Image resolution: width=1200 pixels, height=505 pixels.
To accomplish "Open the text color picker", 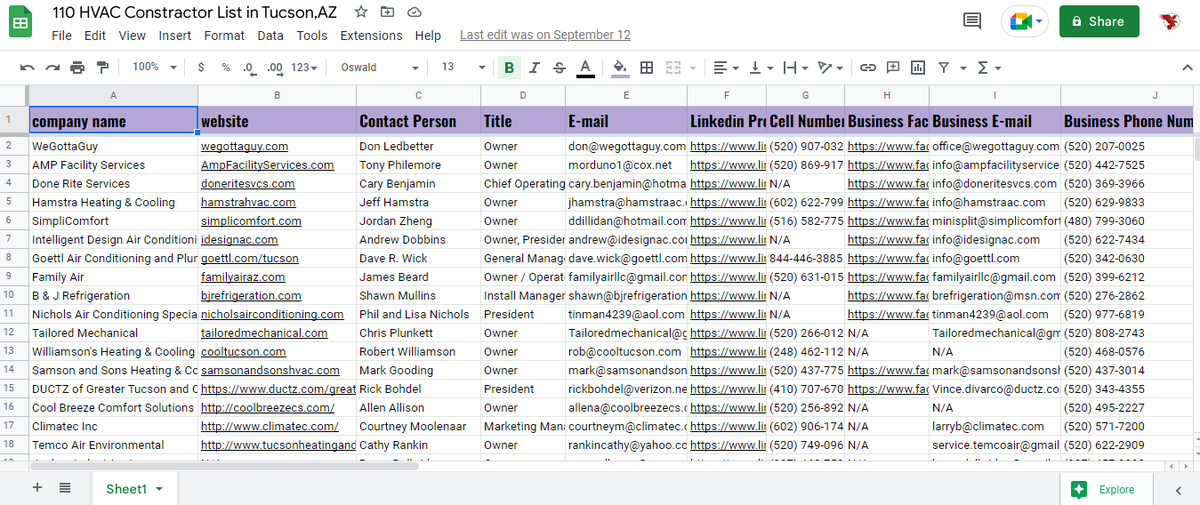I will click(x=585, y=67).
